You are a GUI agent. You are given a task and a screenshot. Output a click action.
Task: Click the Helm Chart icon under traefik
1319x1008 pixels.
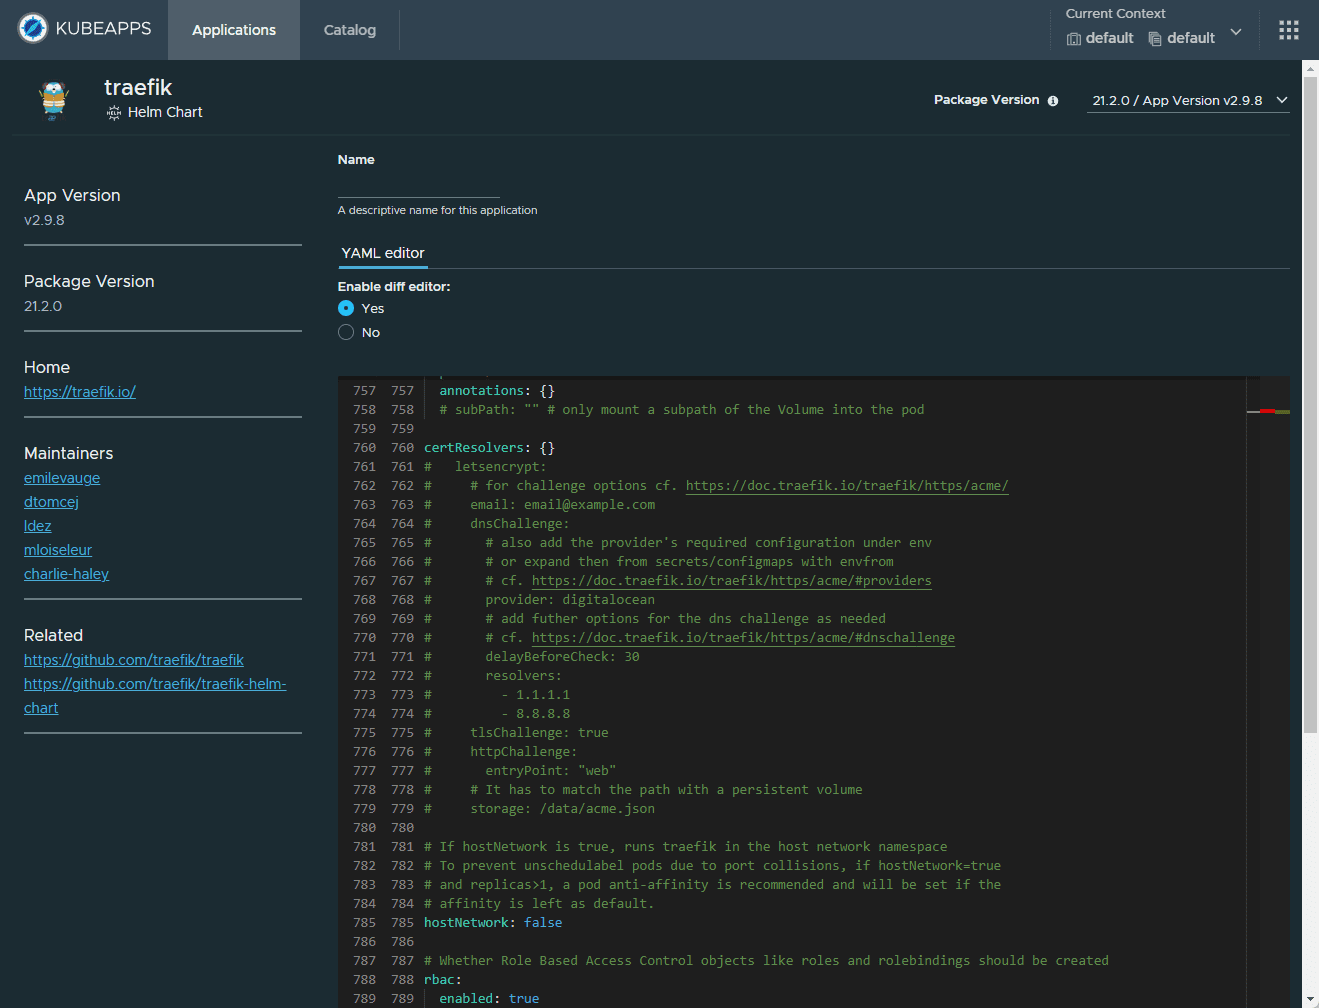click(x=114, y=113)
